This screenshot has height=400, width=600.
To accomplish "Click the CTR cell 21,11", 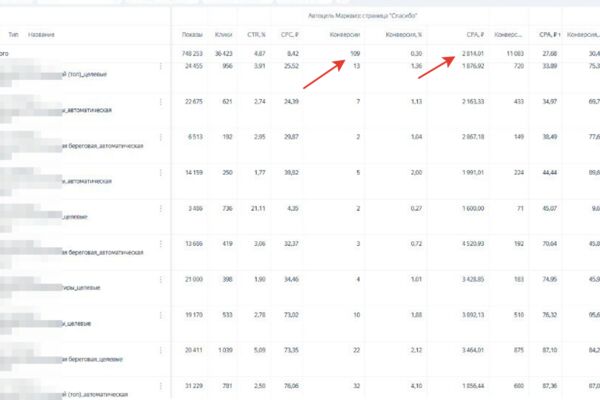I will coord(258,209).
